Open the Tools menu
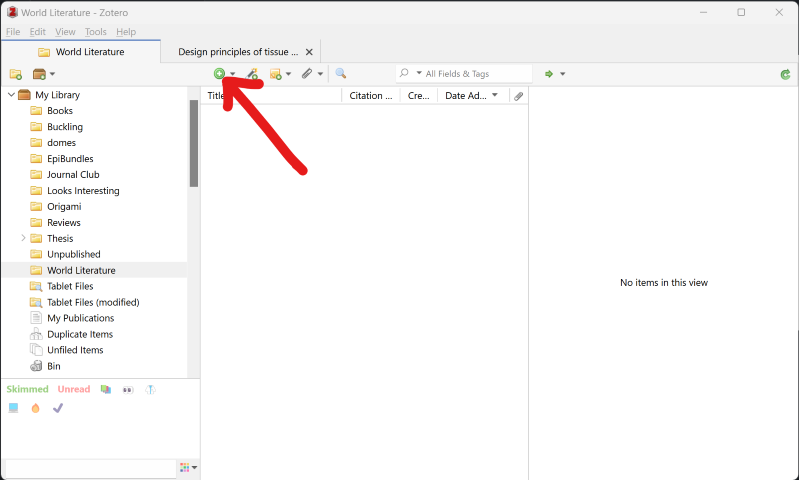 pyautogui.click(x=95, y=32)
